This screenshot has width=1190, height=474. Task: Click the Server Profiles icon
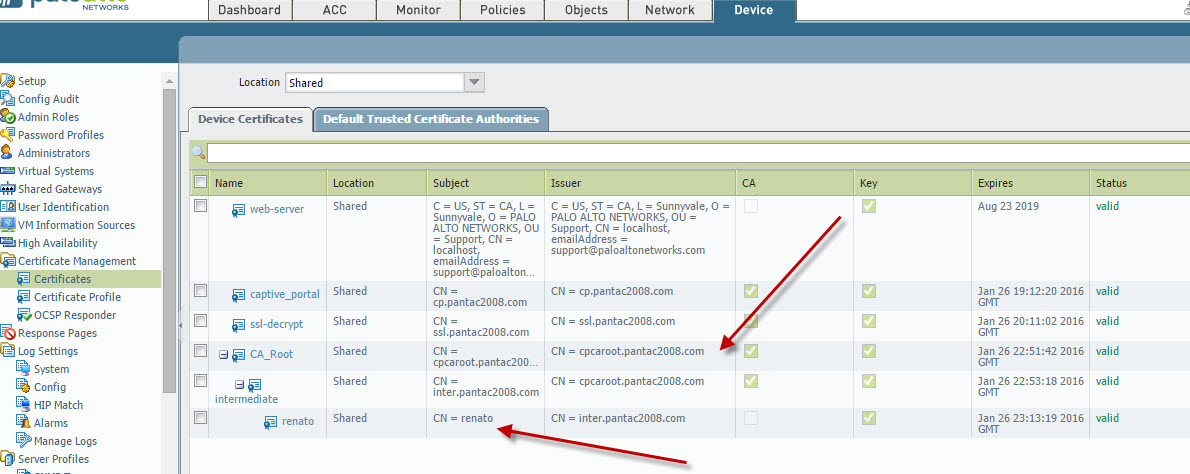point(8,459)
